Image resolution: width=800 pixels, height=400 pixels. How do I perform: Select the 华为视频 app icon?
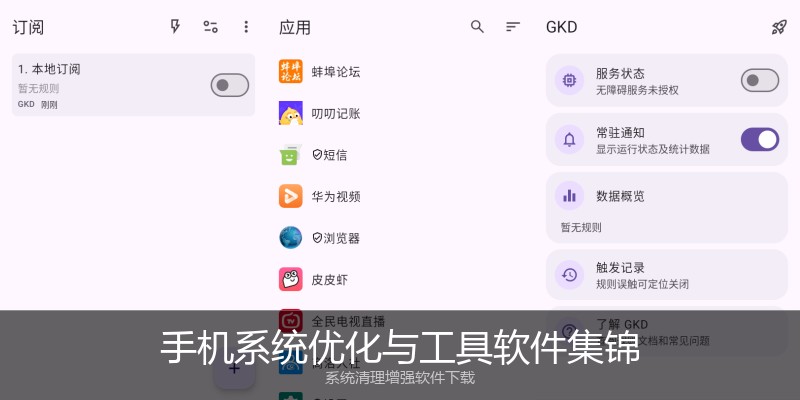pos(291,196)
